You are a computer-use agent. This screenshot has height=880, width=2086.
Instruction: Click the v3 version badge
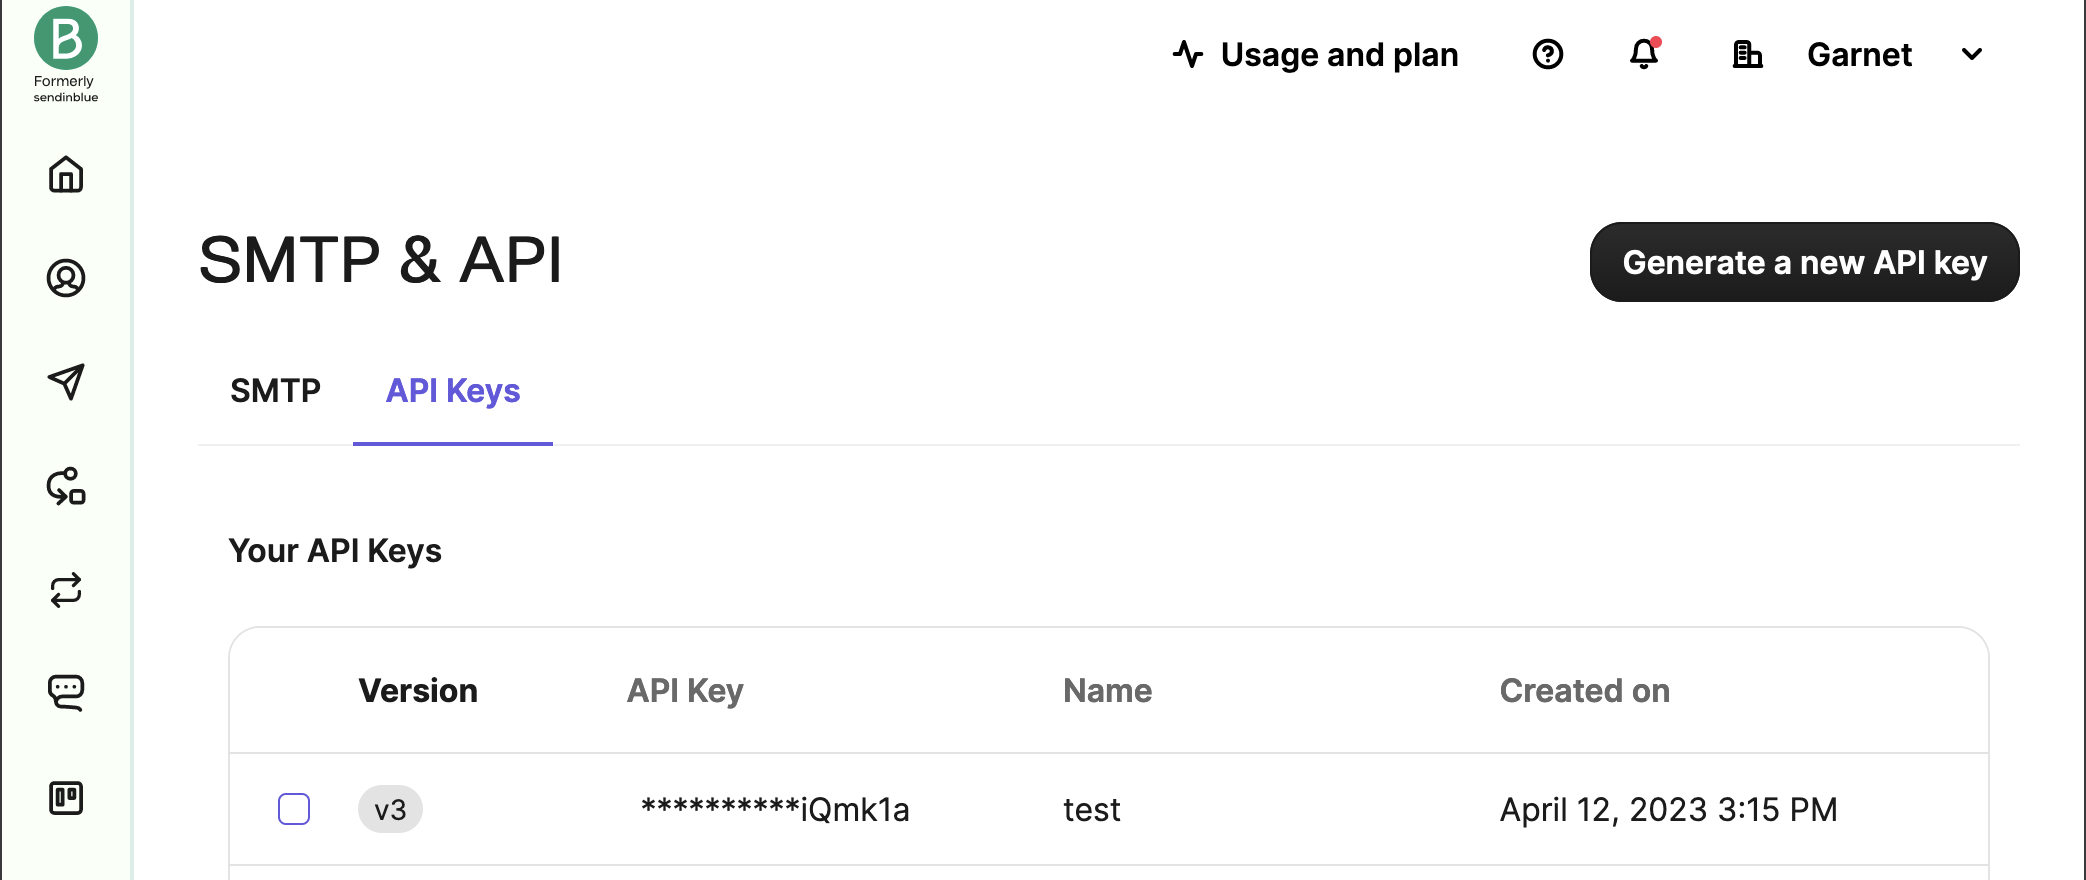[390, 810]
